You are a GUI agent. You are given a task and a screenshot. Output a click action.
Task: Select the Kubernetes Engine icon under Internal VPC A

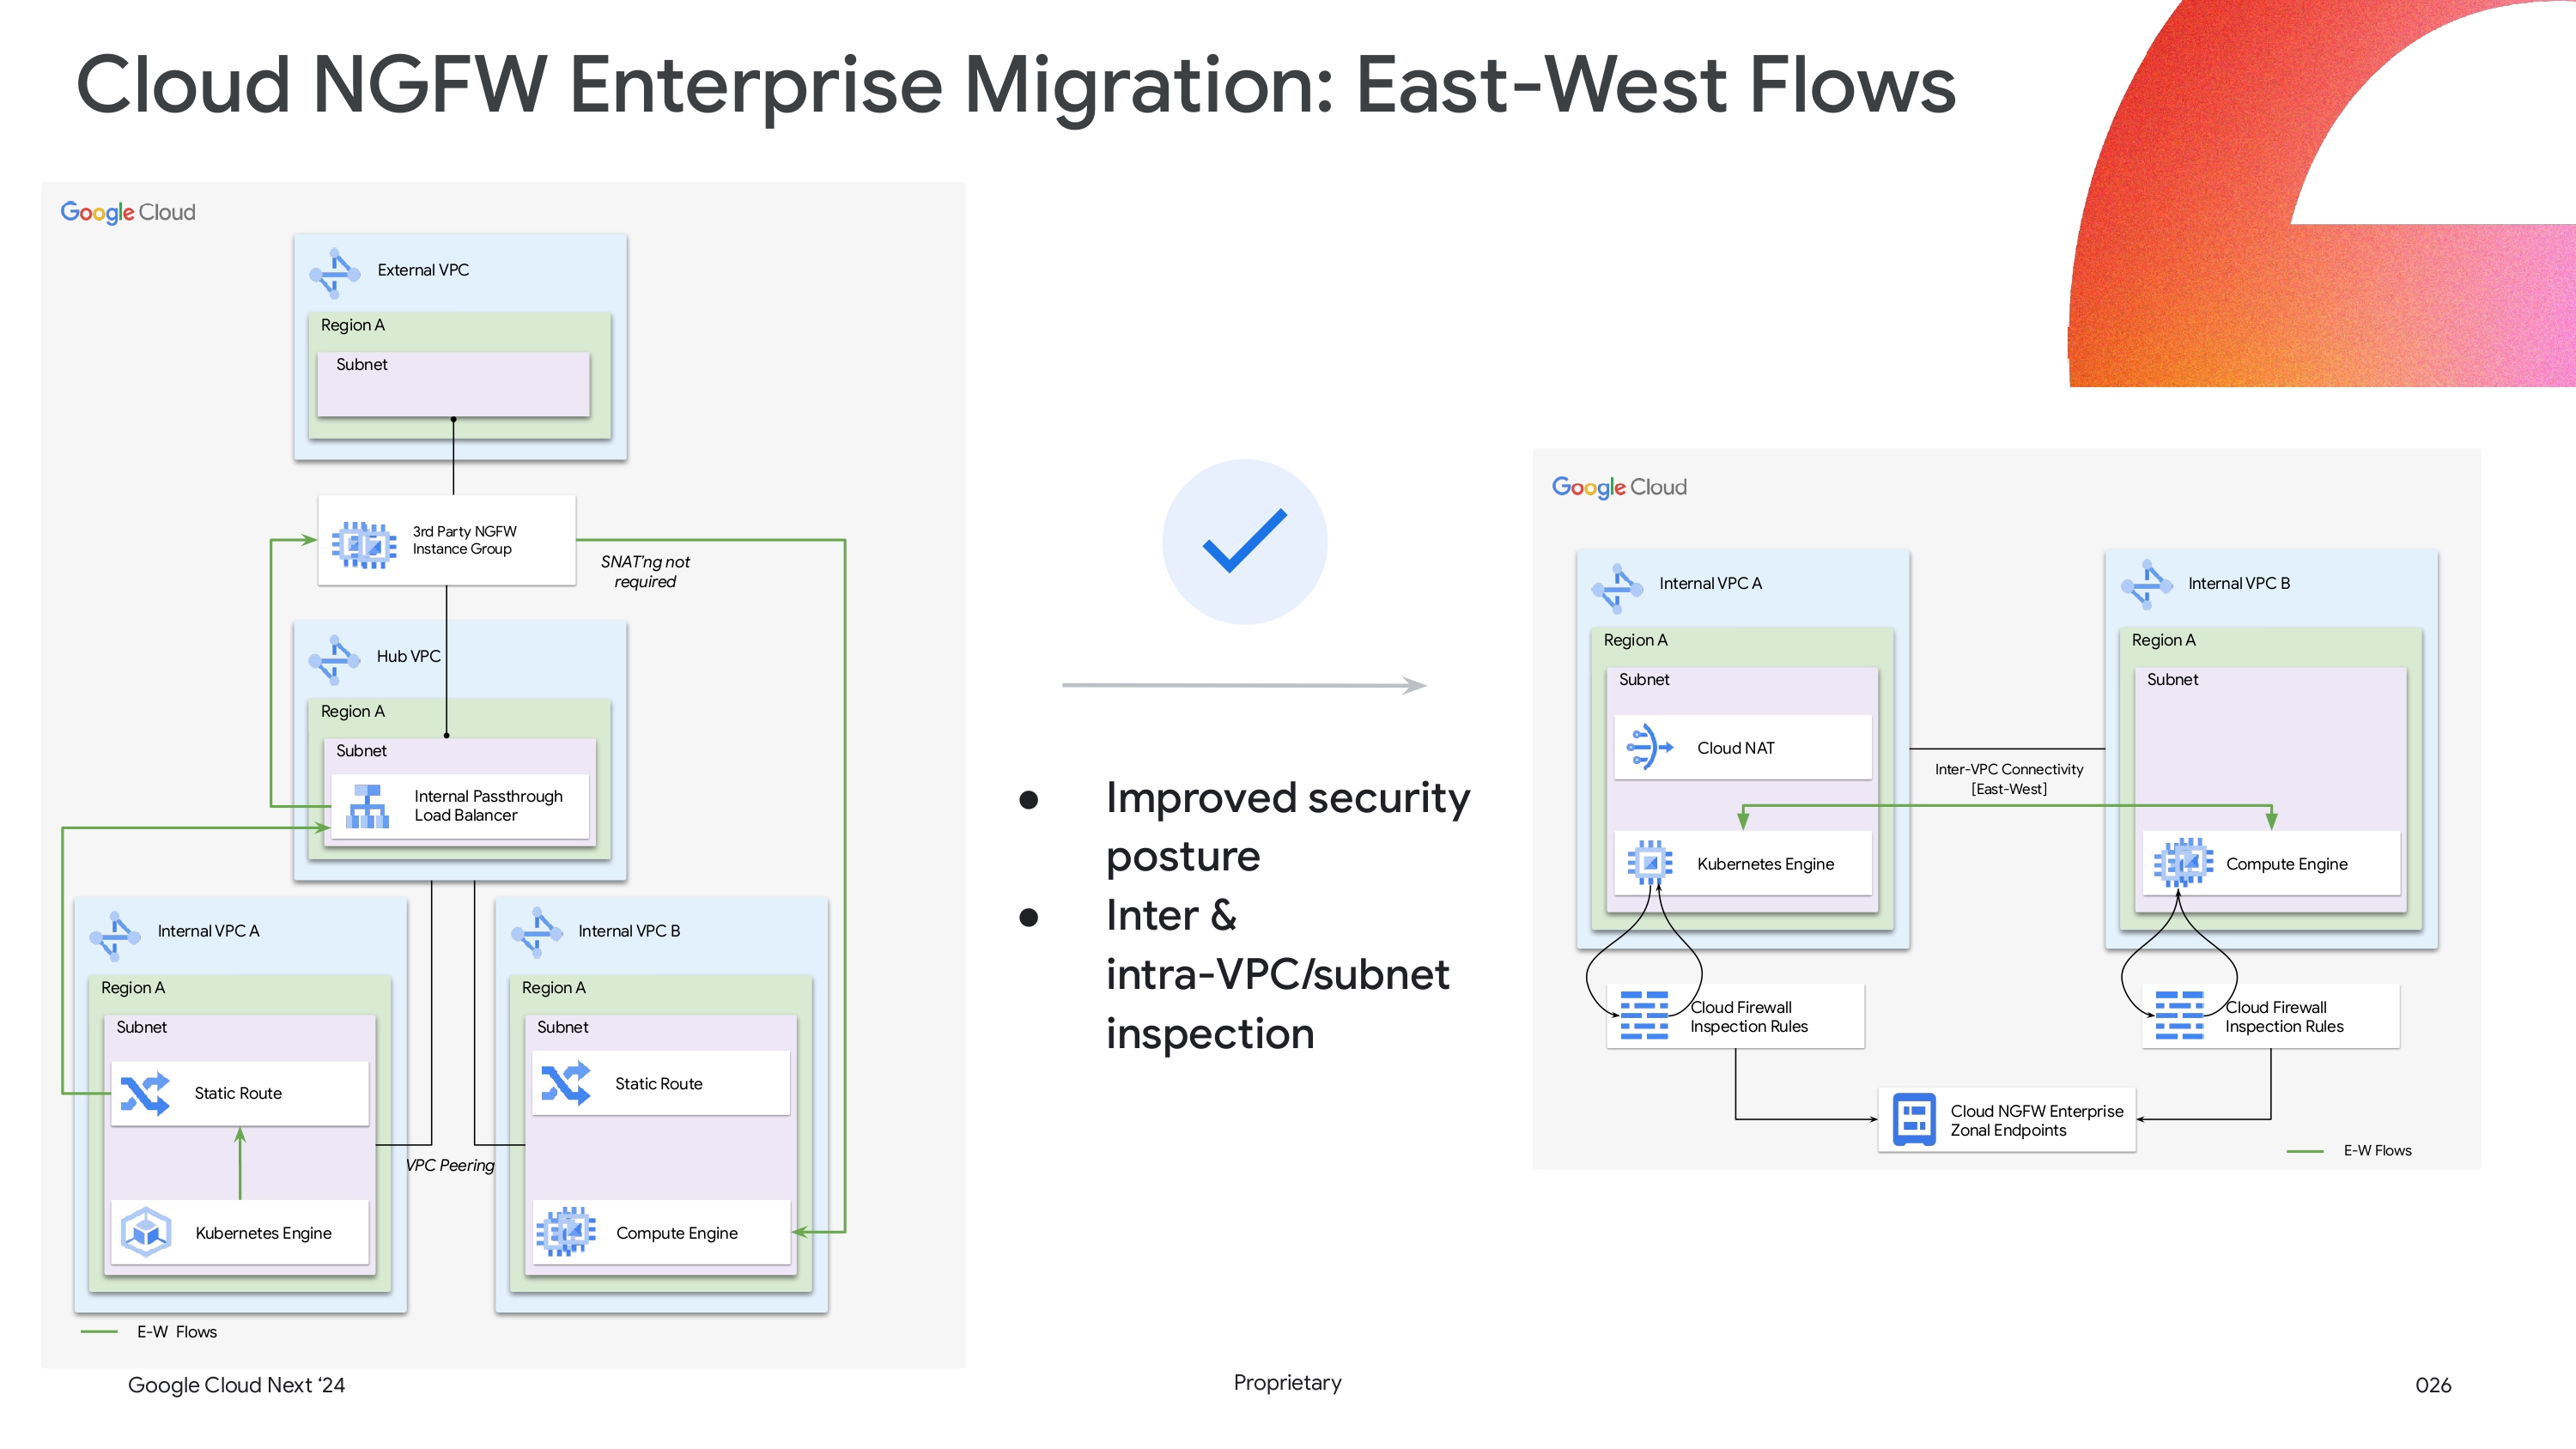tap(1650, 863)
